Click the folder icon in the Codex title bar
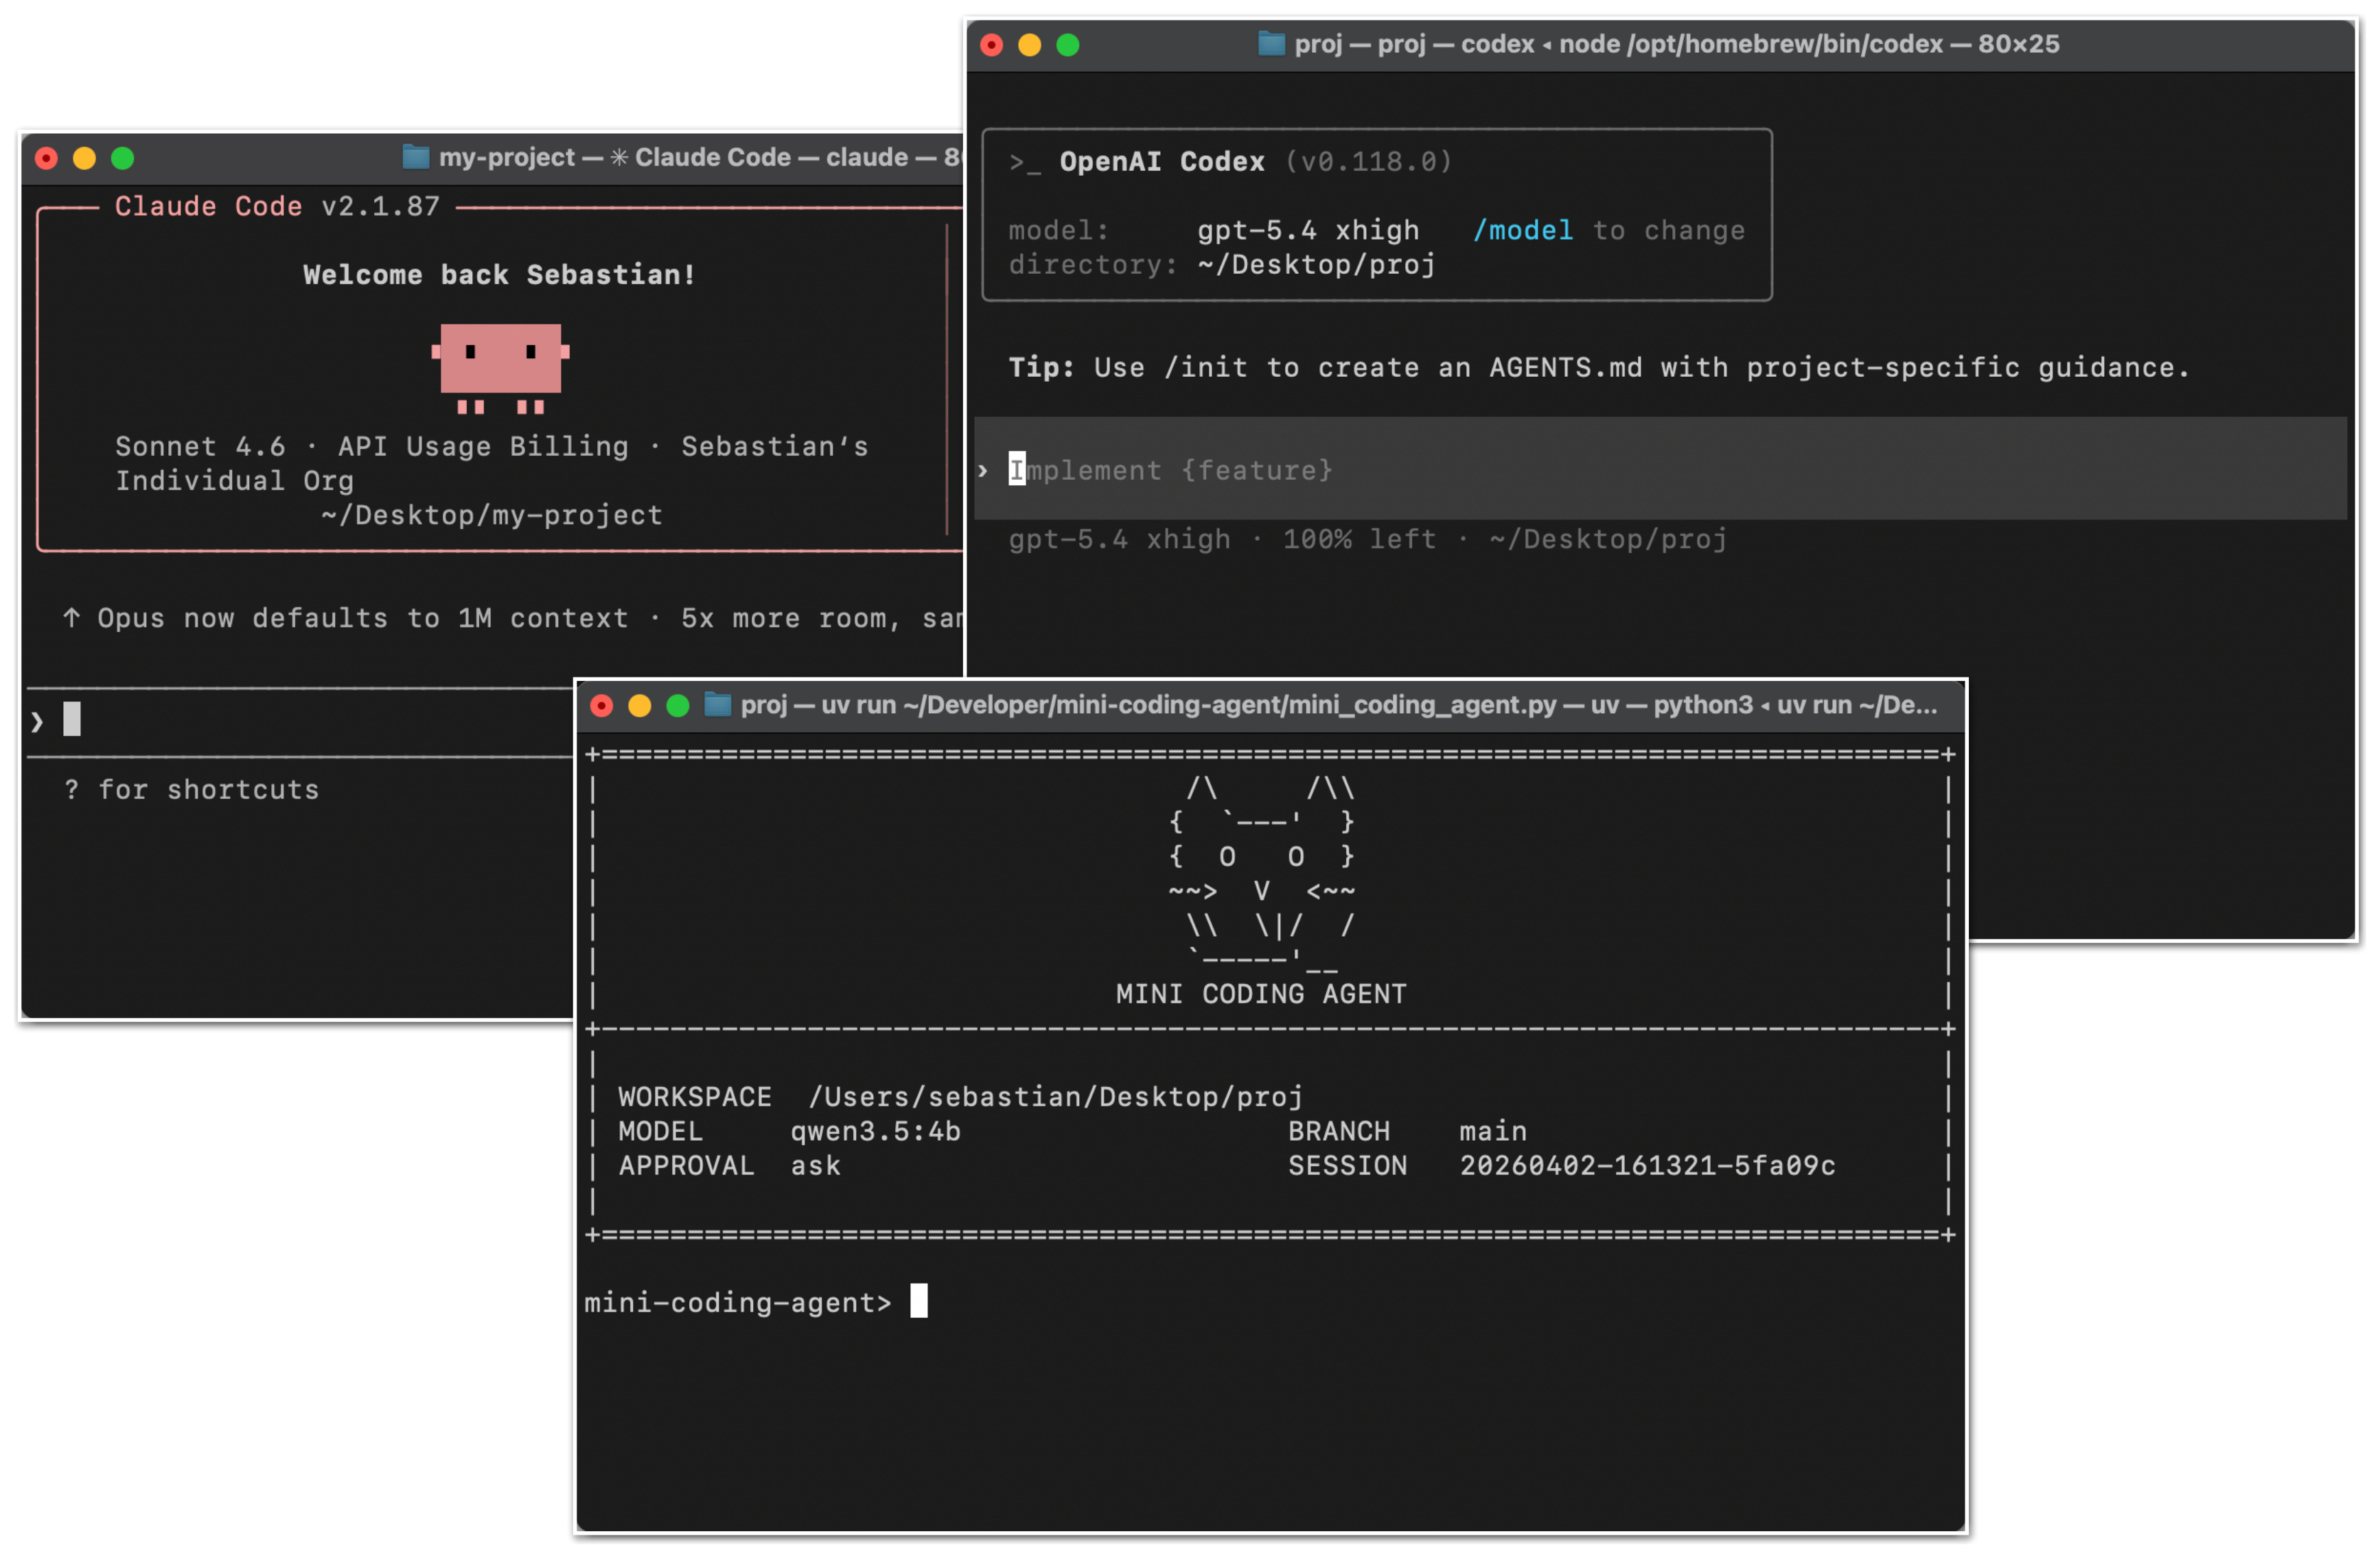This screenshot has width=2380, height=1558. click(1271, 45)
